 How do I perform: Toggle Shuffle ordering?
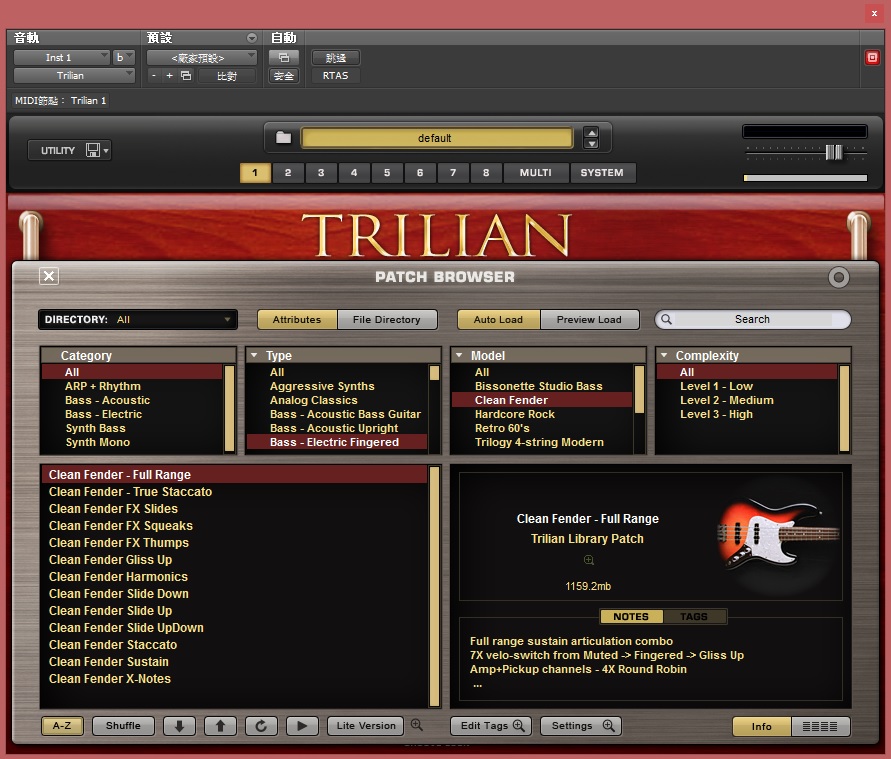point(123,725)
